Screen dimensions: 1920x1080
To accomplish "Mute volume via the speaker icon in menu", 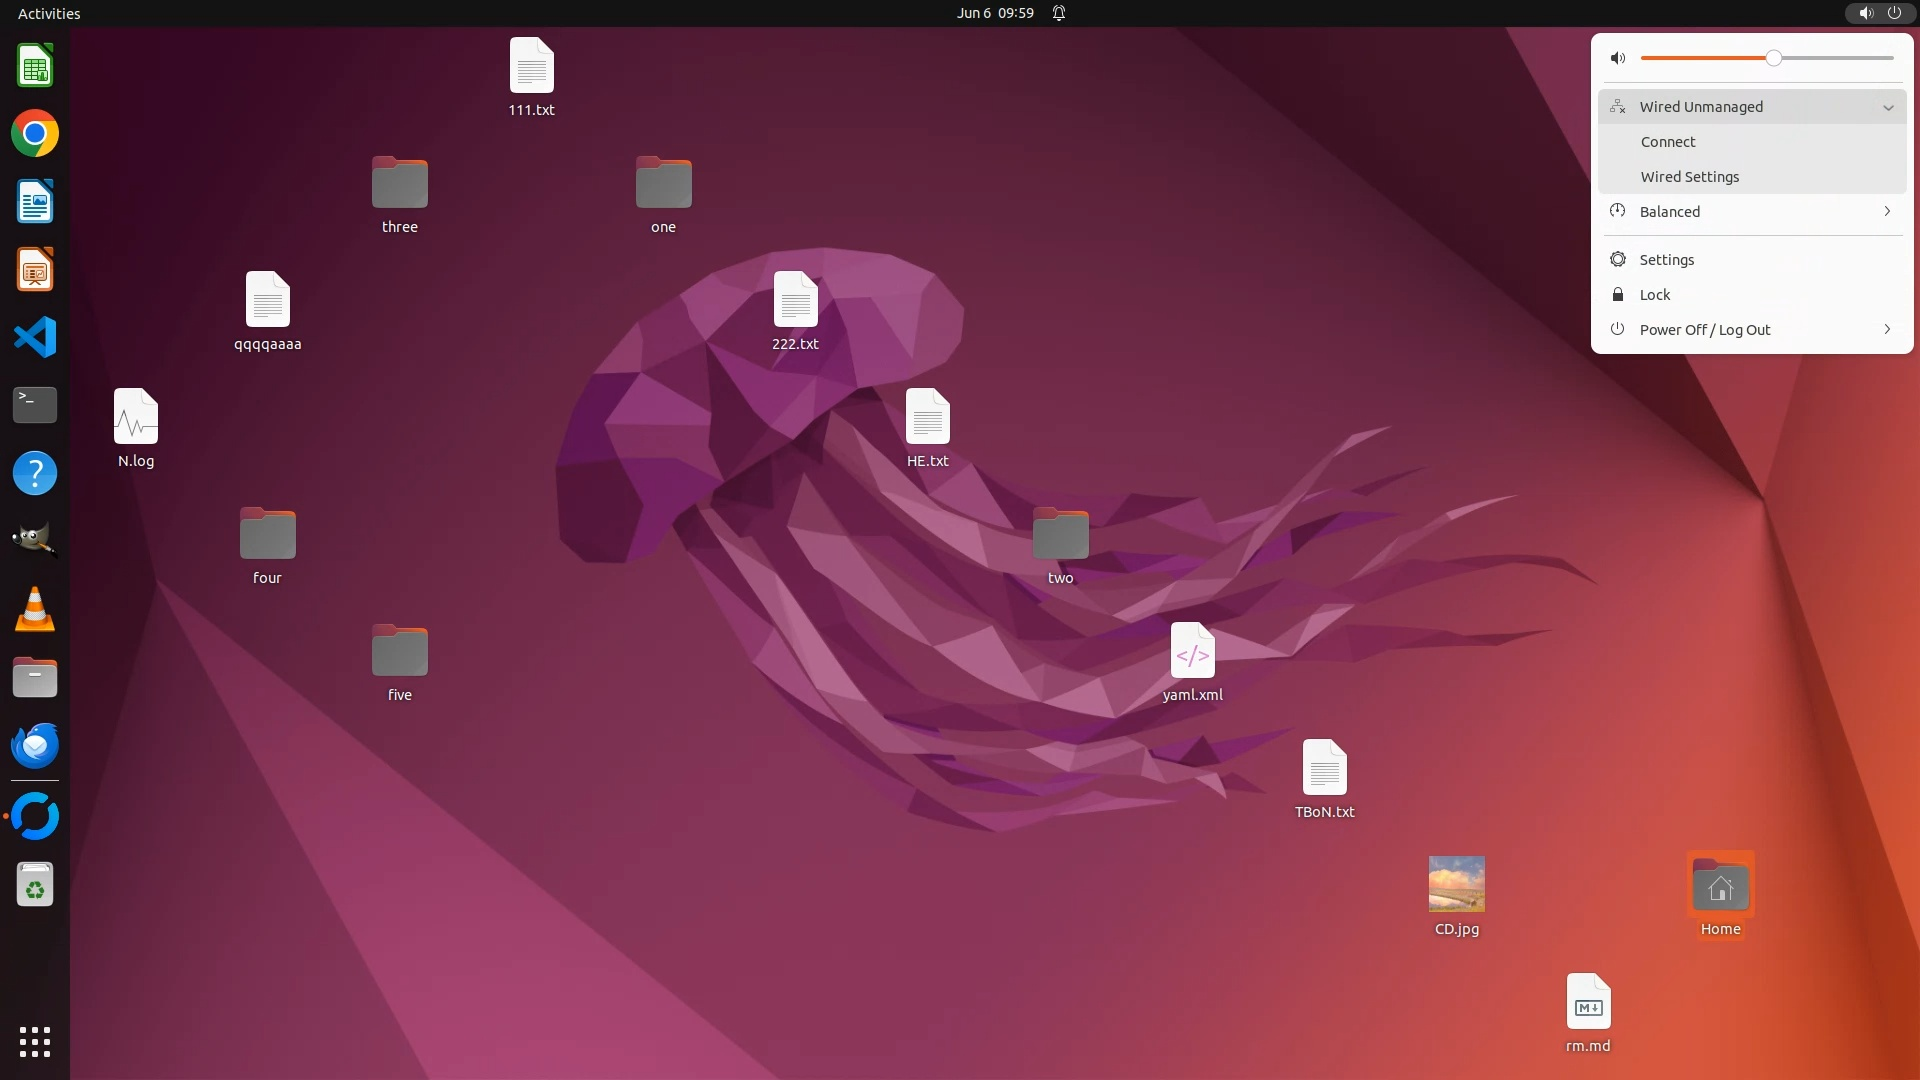I will [1618, 58].
